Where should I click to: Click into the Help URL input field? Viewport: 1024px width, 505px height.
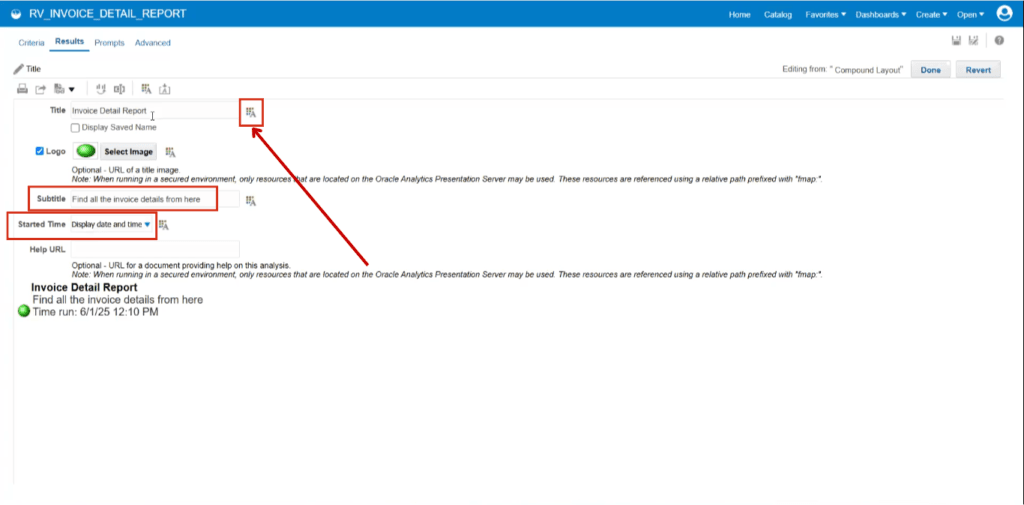pos(155,249)
